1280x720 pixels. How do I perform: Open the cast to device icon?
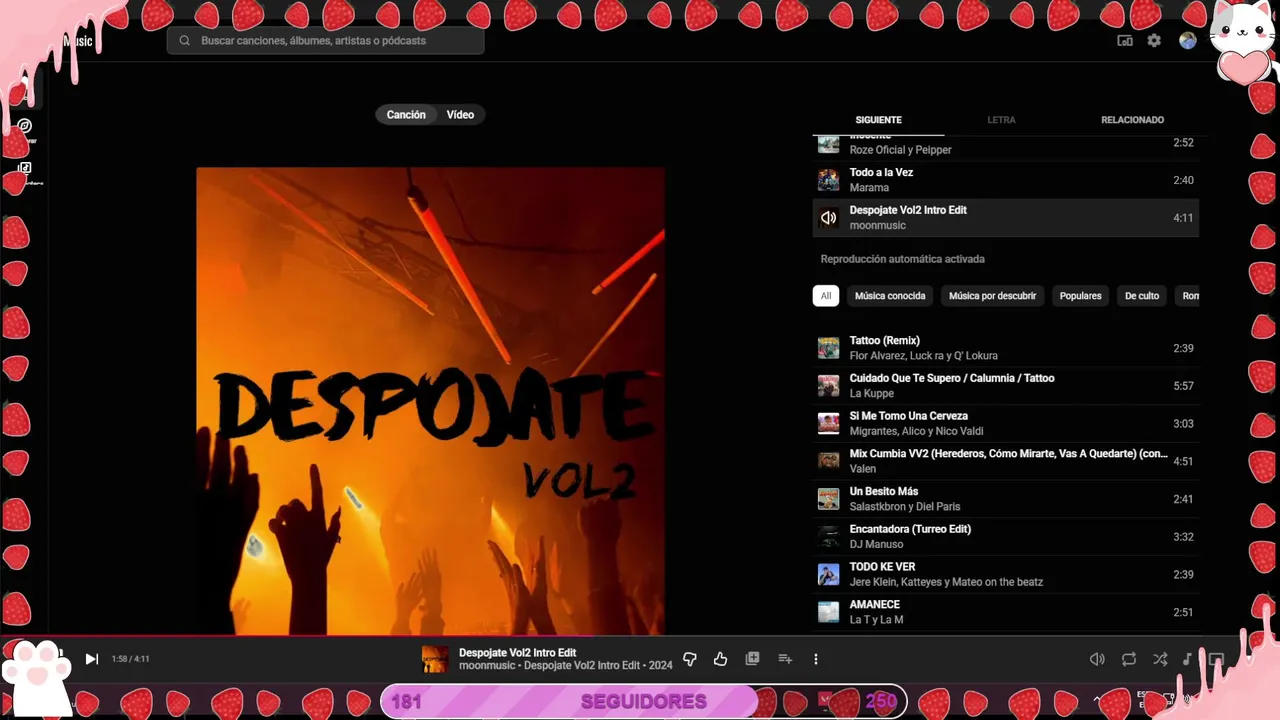coord(1125,41)
